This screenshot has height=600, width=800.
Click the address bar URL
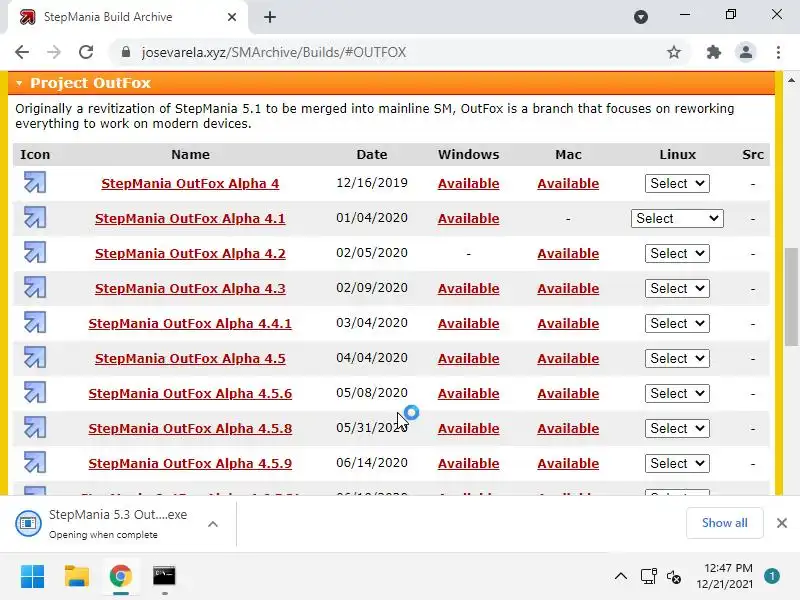[274, 52]
